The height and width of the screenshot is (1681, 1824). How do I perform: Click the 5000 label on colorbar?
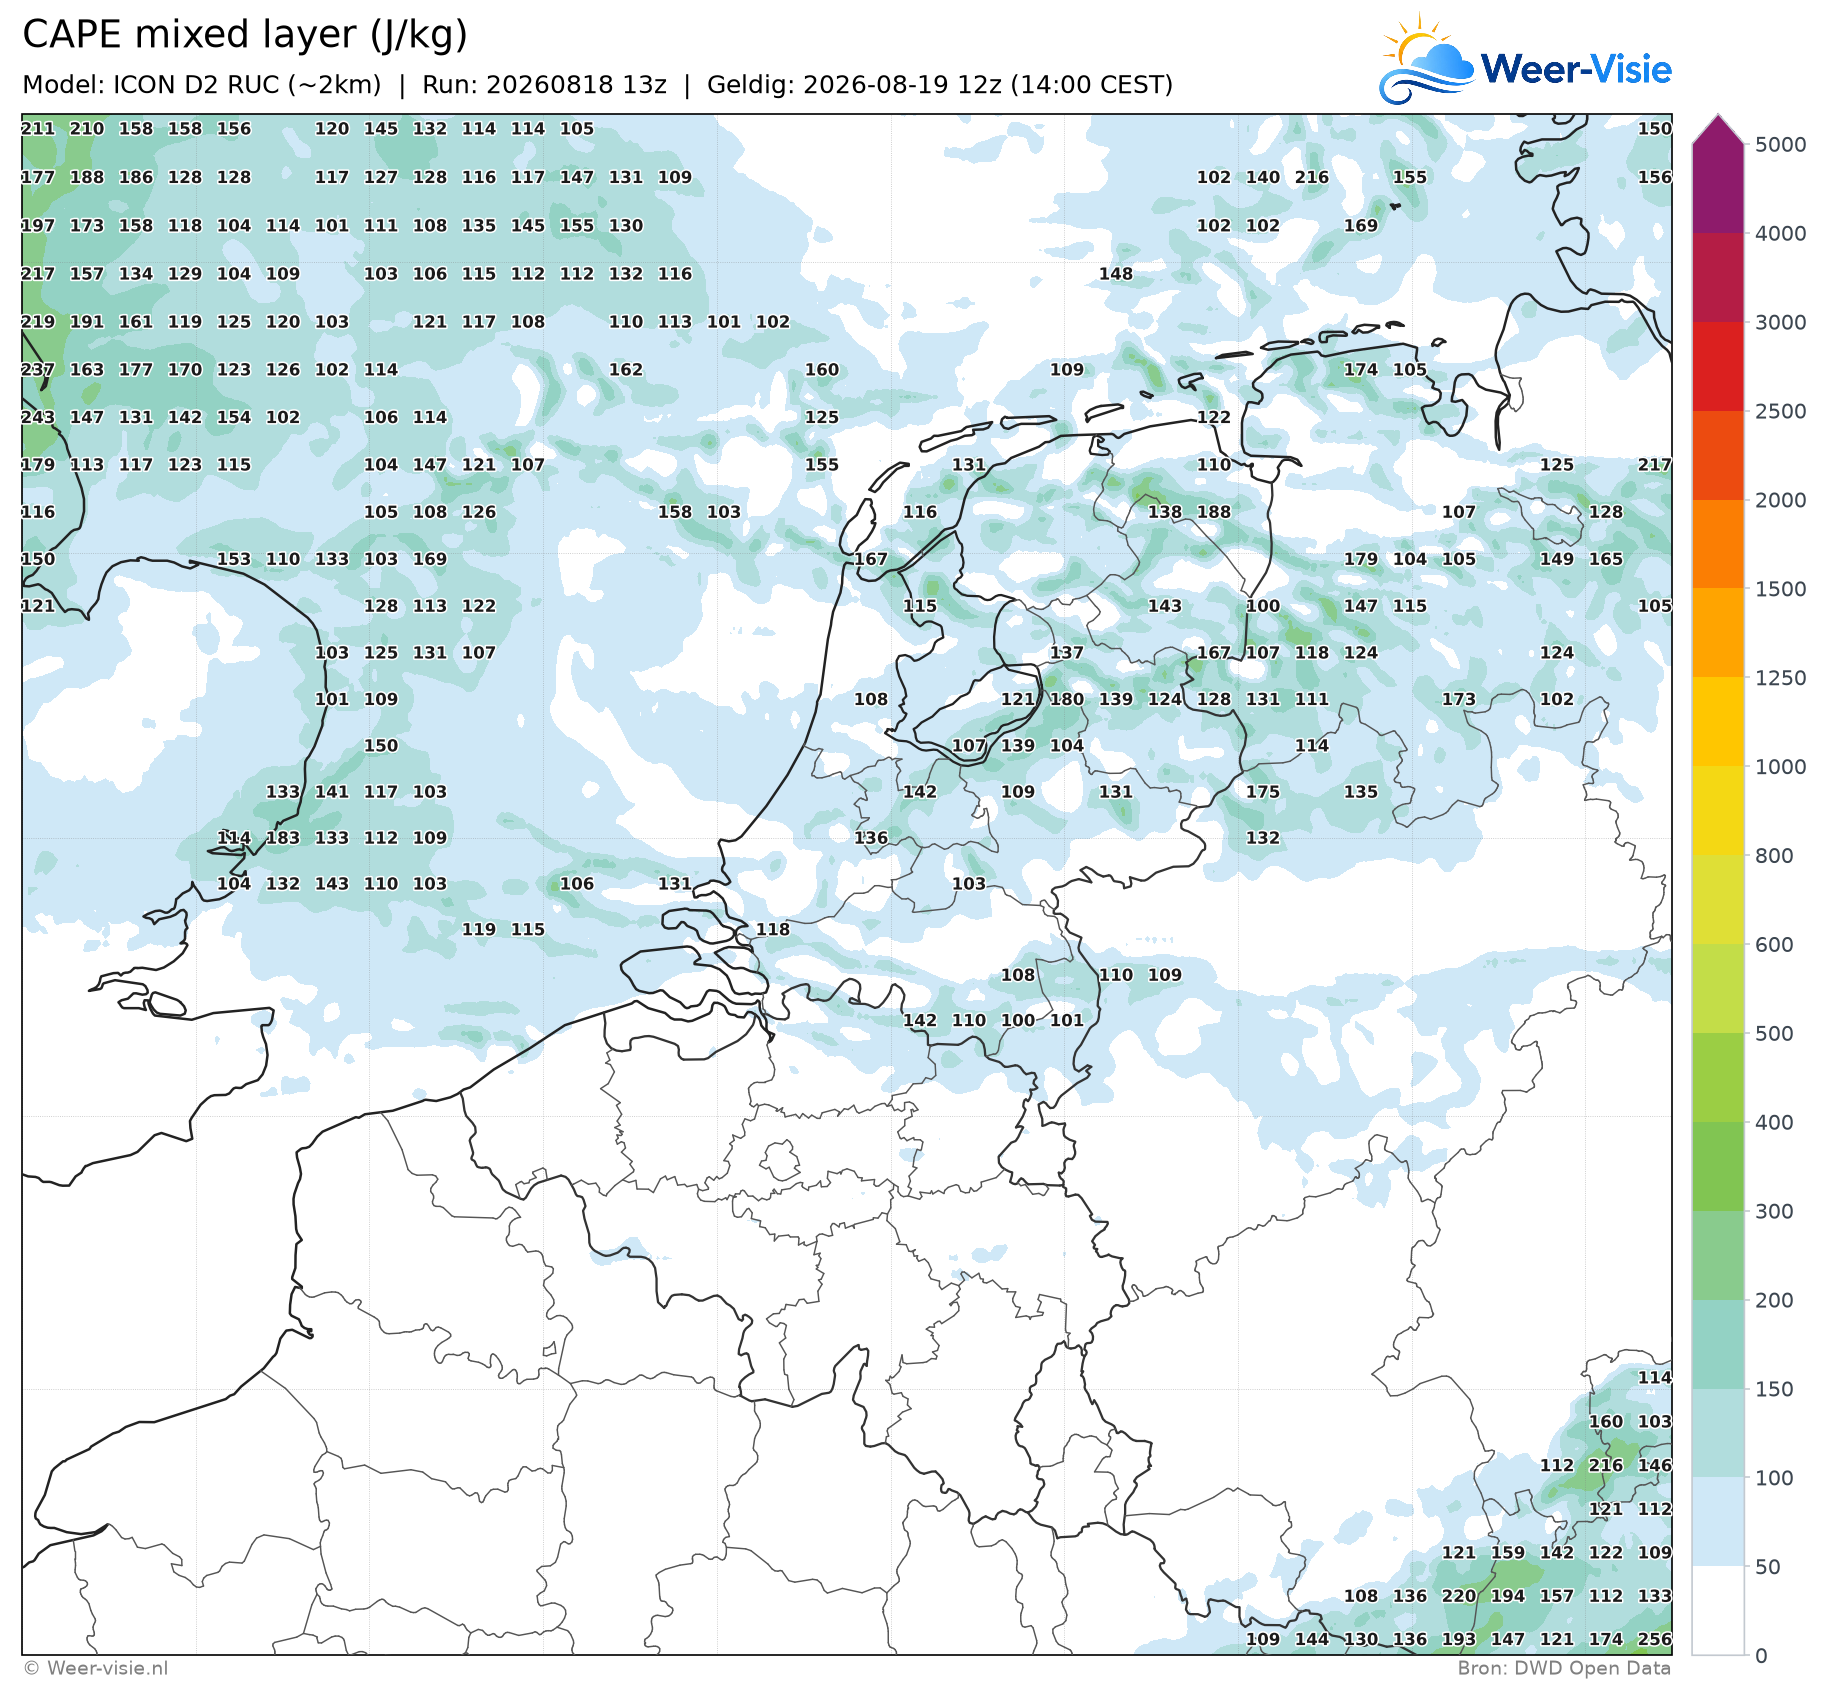pyautogui.click(x=1781, y=144)
